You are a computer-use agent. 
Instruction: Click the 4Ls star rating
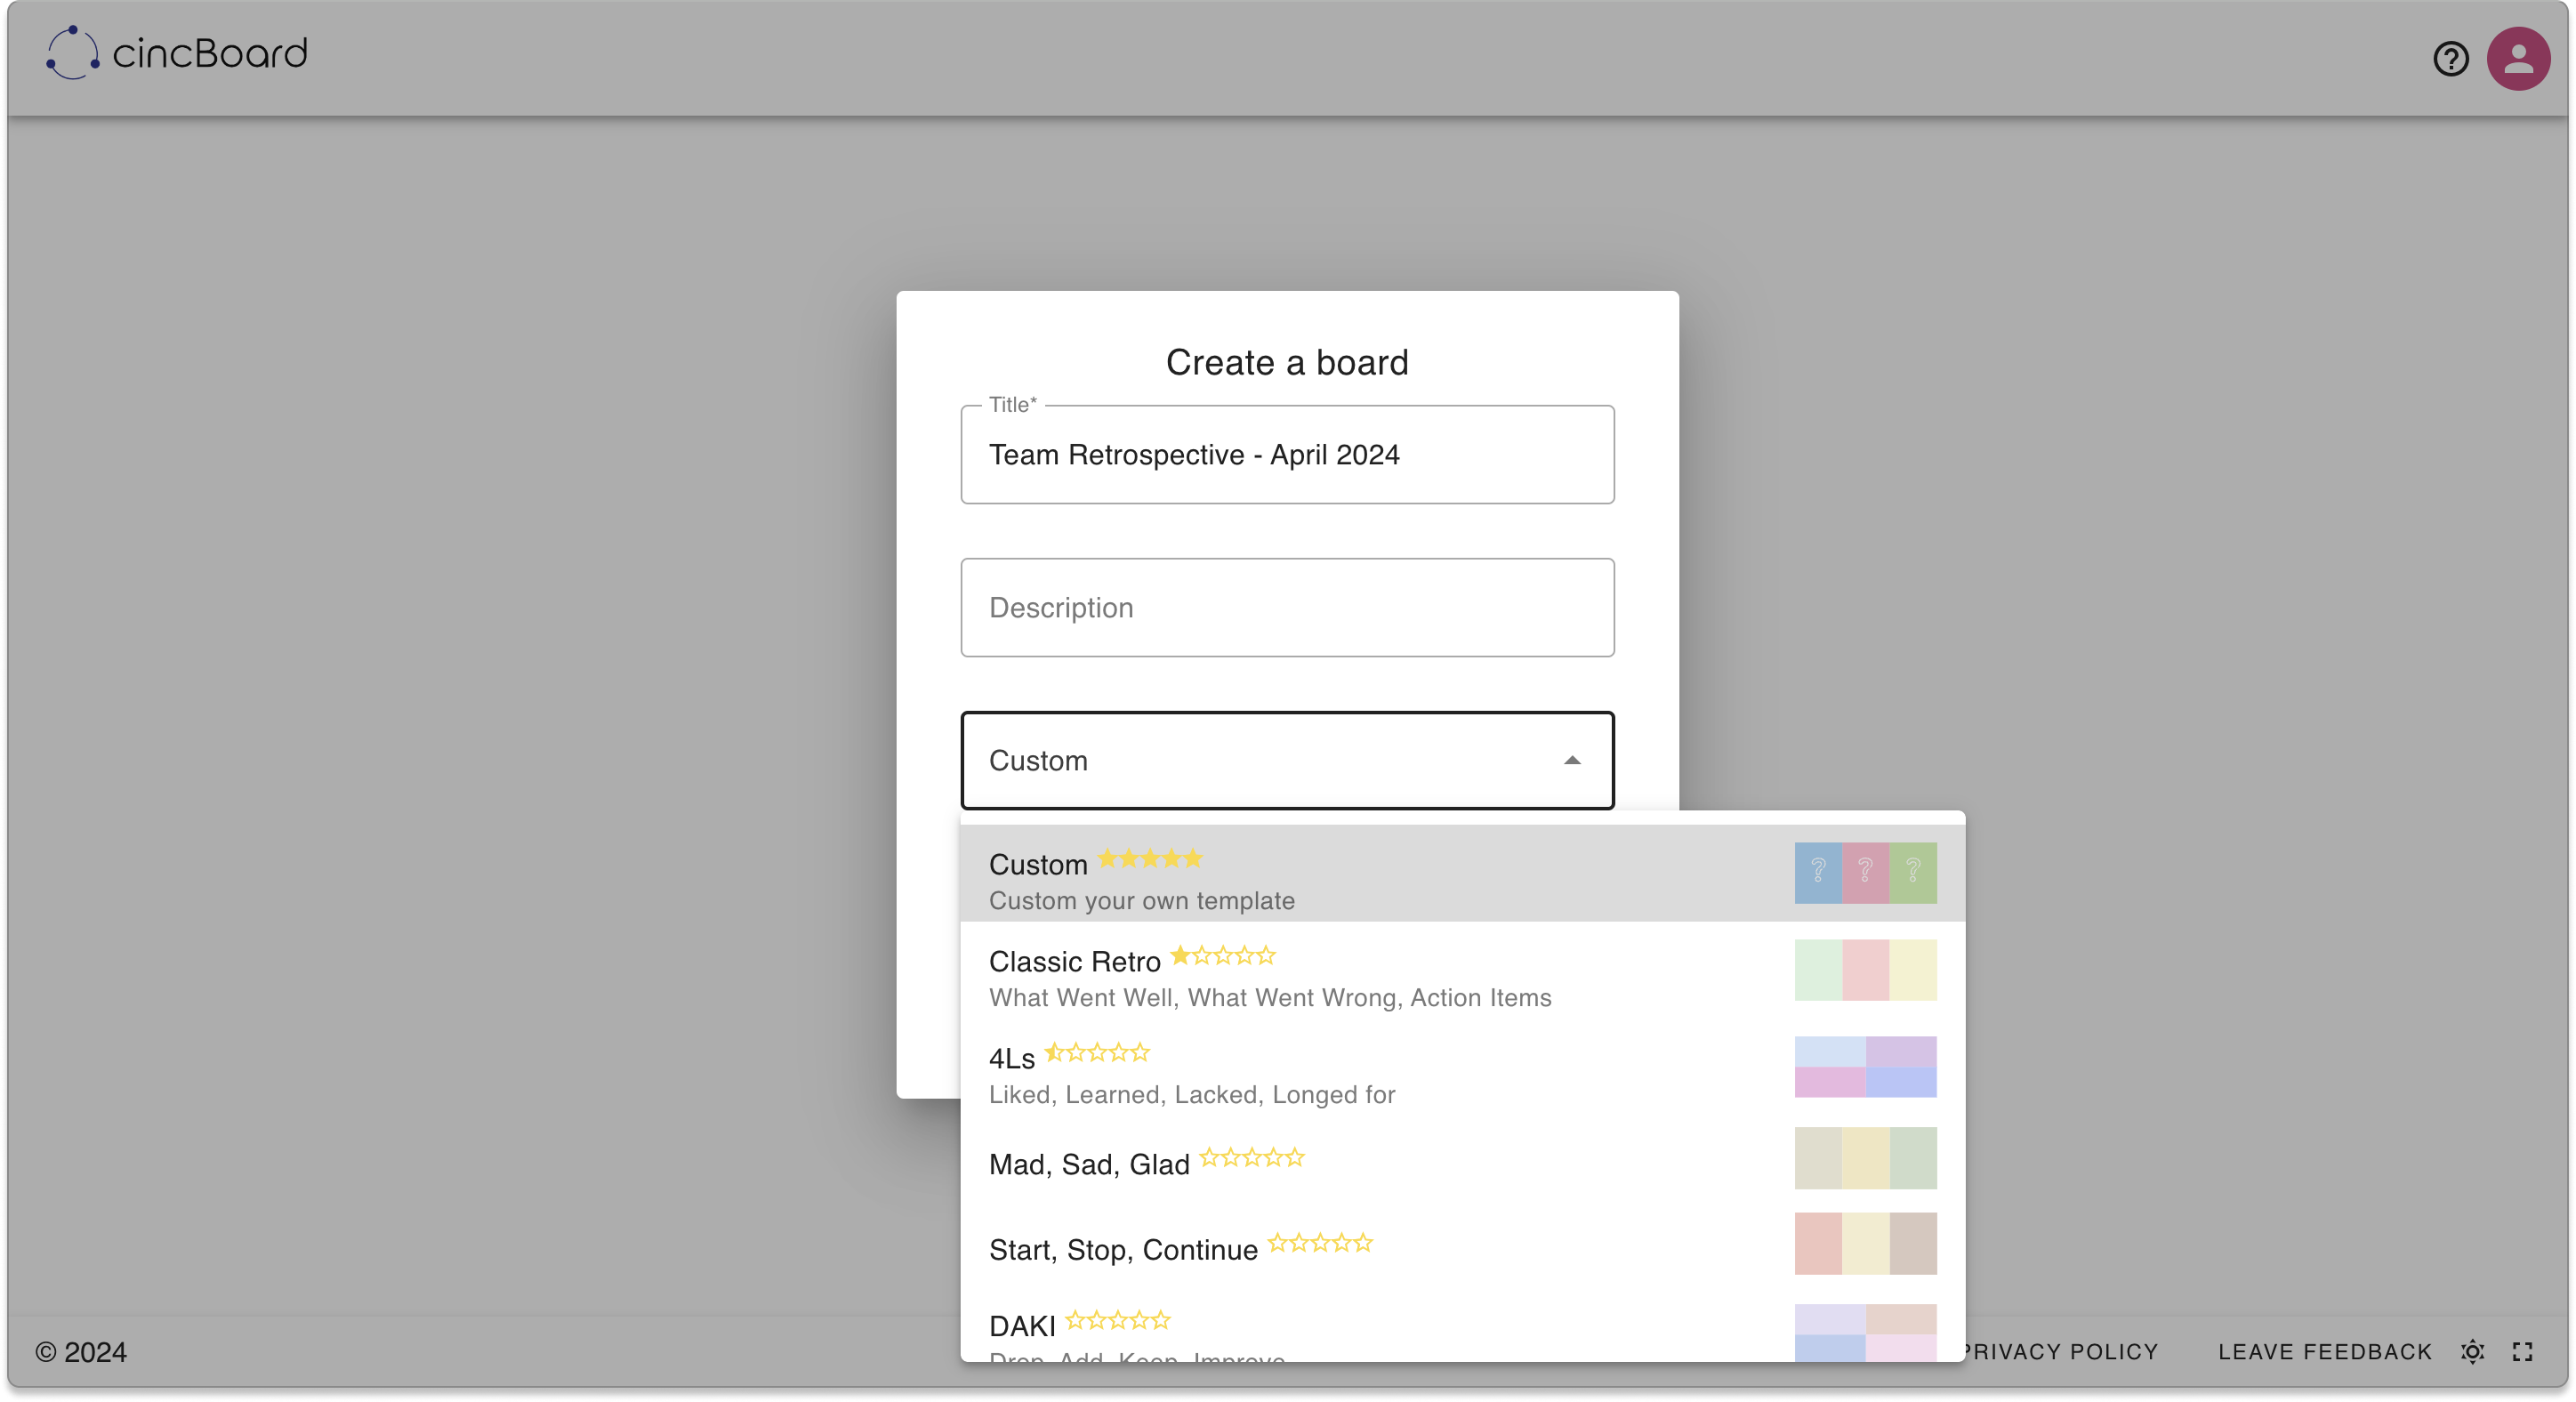tap(1097, 1053)
